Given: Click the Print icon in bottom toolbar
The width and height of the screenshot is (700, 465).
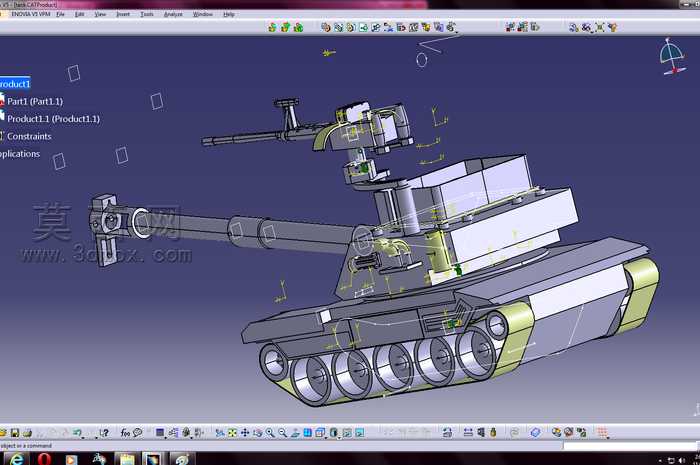Looking at the screenshot, I should point(27,432).
